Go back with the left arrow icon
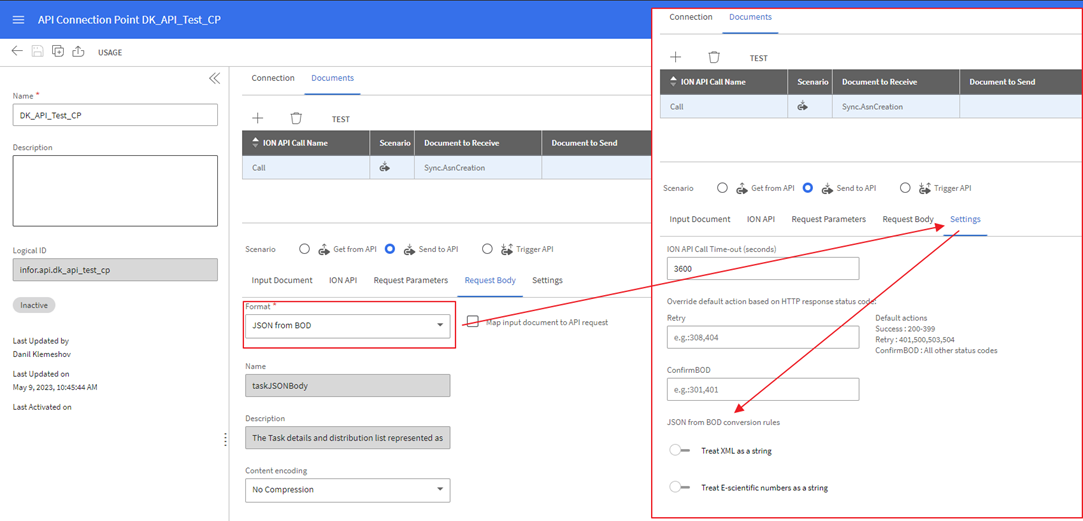The height and width of the screenshot is (521, 1083). (x=17, y=51)
